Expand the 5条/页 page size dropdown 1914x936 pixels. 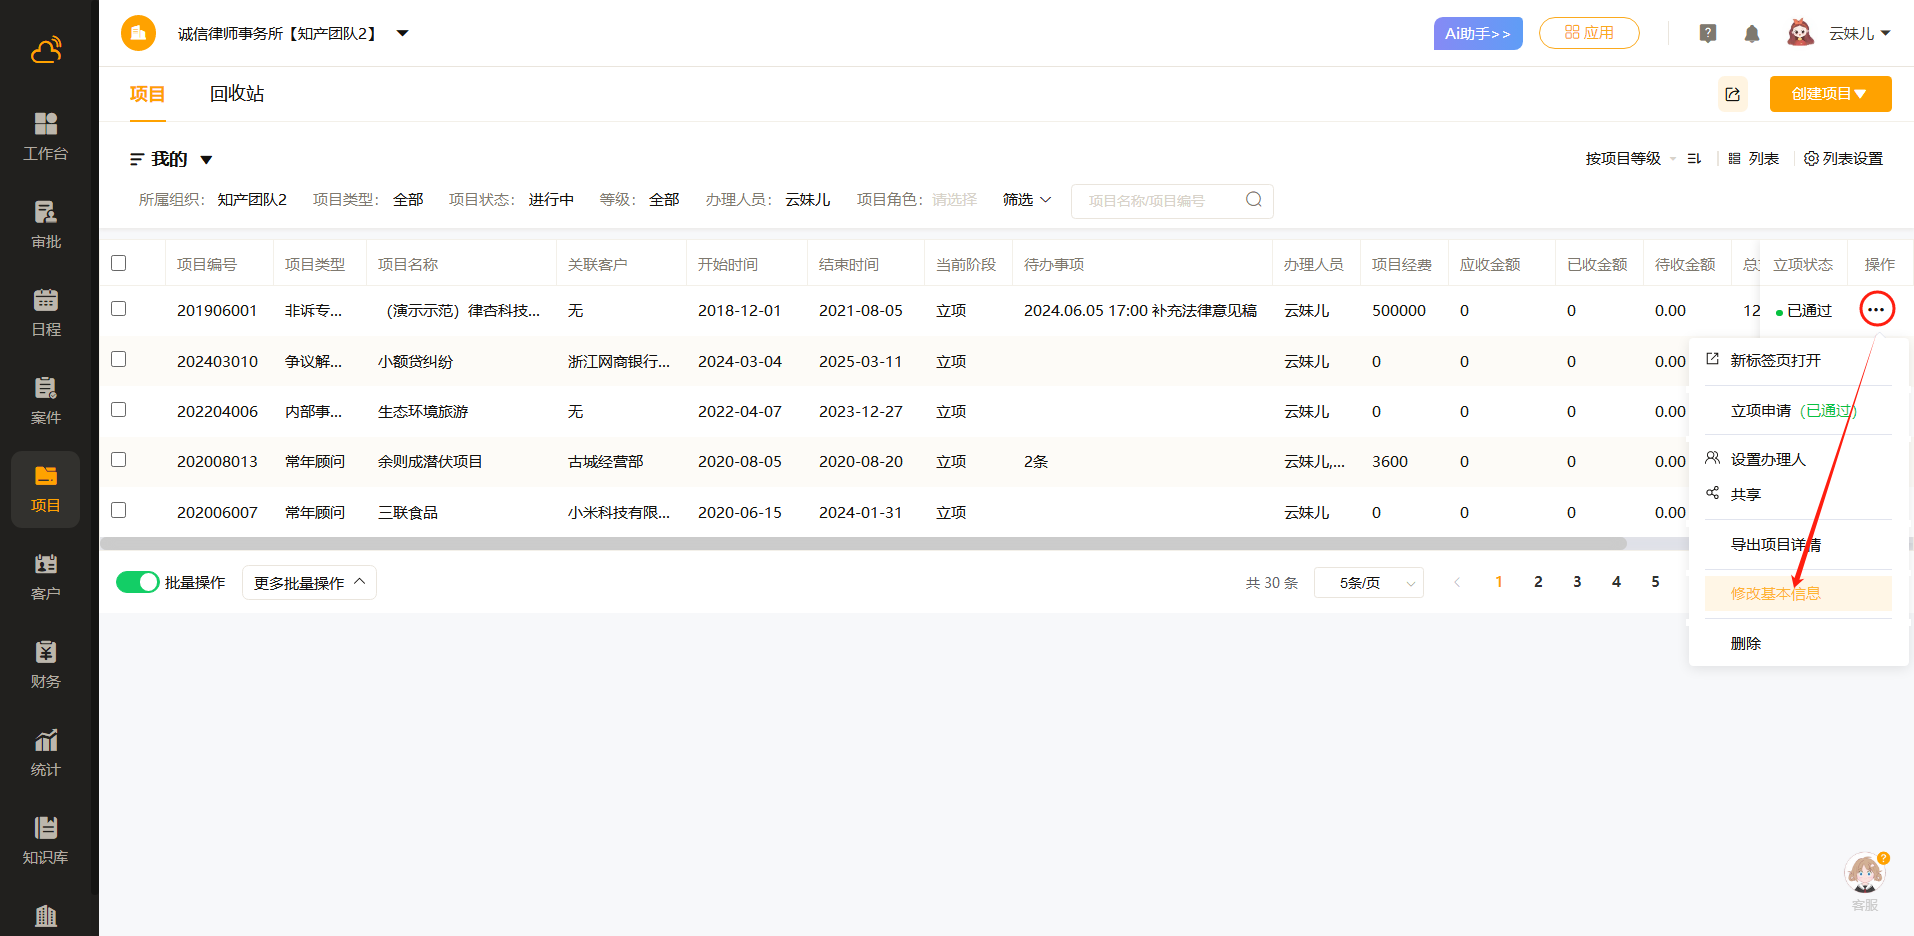(x=1368, y=583)
